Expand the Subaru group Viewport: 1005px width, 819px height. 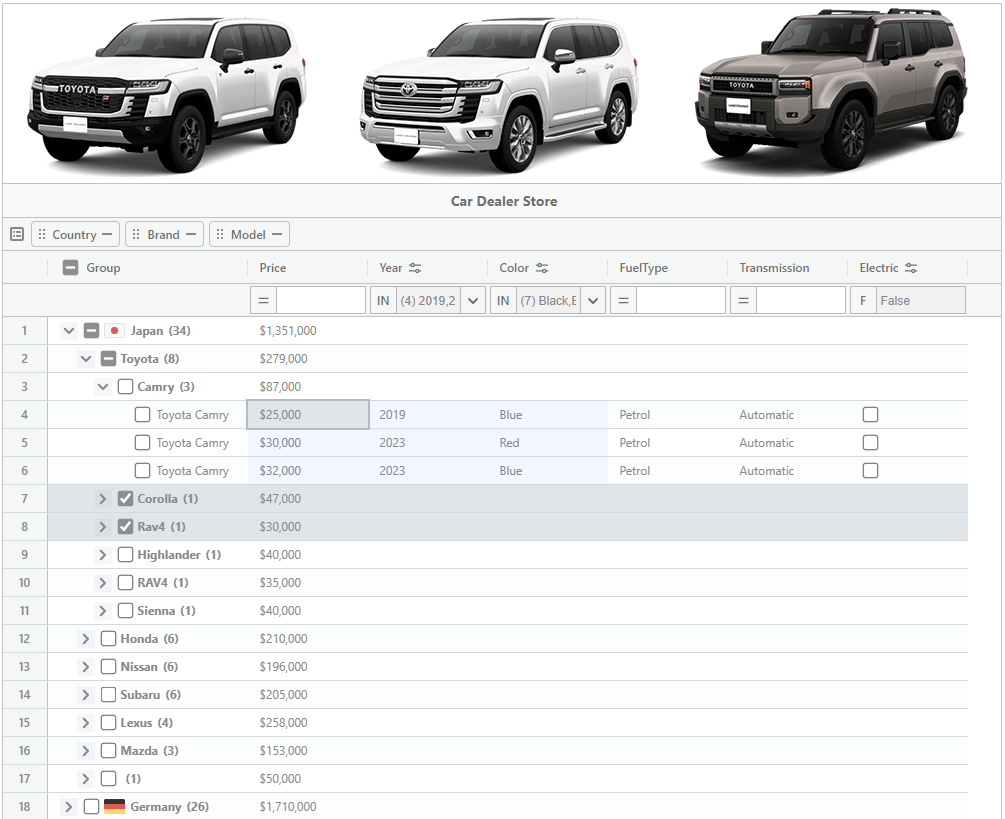pyautogui.click(x=86, y=695)
